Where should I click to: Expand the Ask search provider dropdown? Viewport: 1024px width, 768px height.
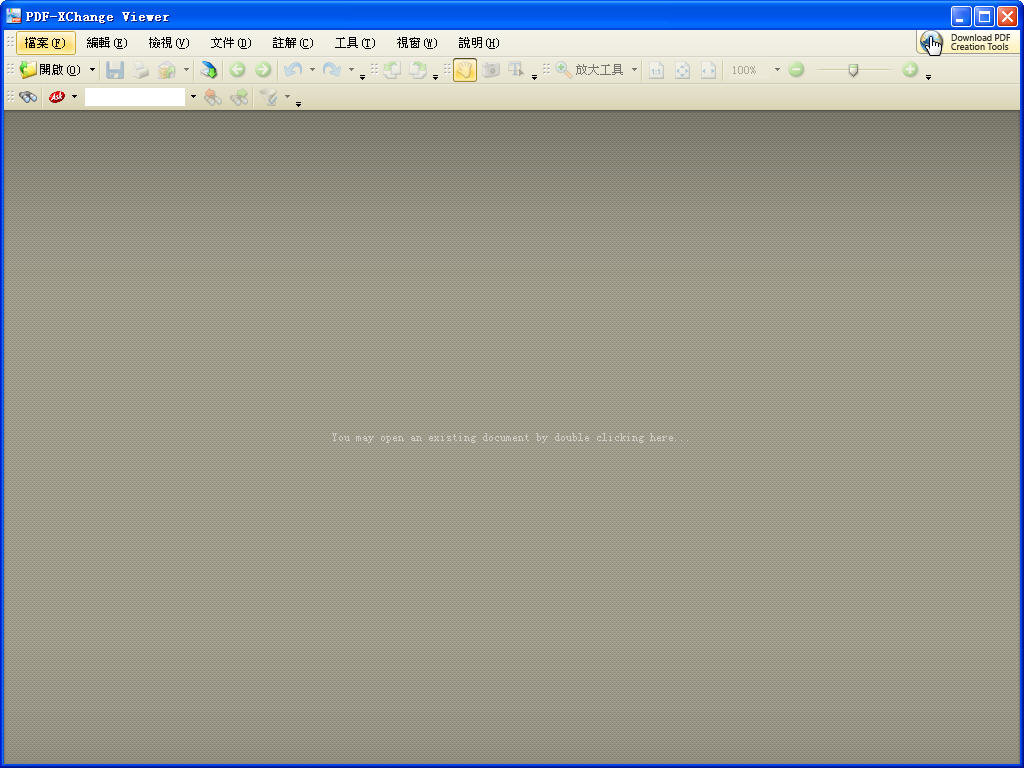[74, 97]
